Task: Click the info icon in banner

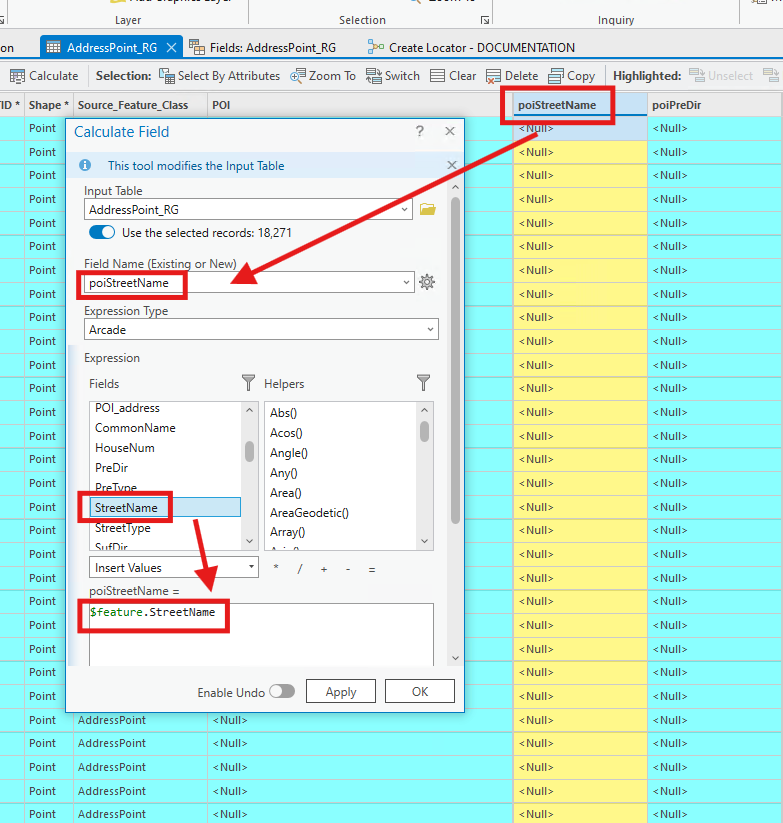Action: point(84,165)
